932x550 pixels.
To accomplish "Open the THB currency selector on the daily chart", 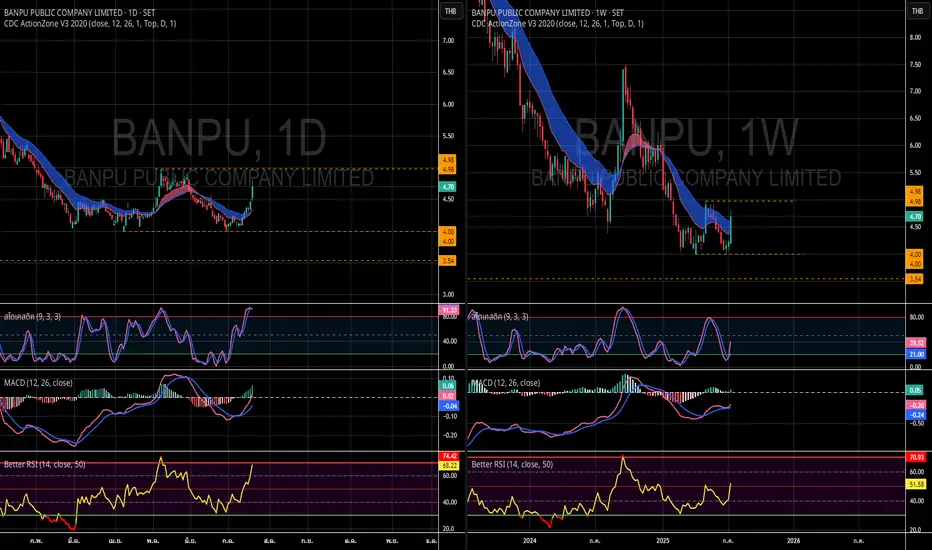I will coord(448,11).
